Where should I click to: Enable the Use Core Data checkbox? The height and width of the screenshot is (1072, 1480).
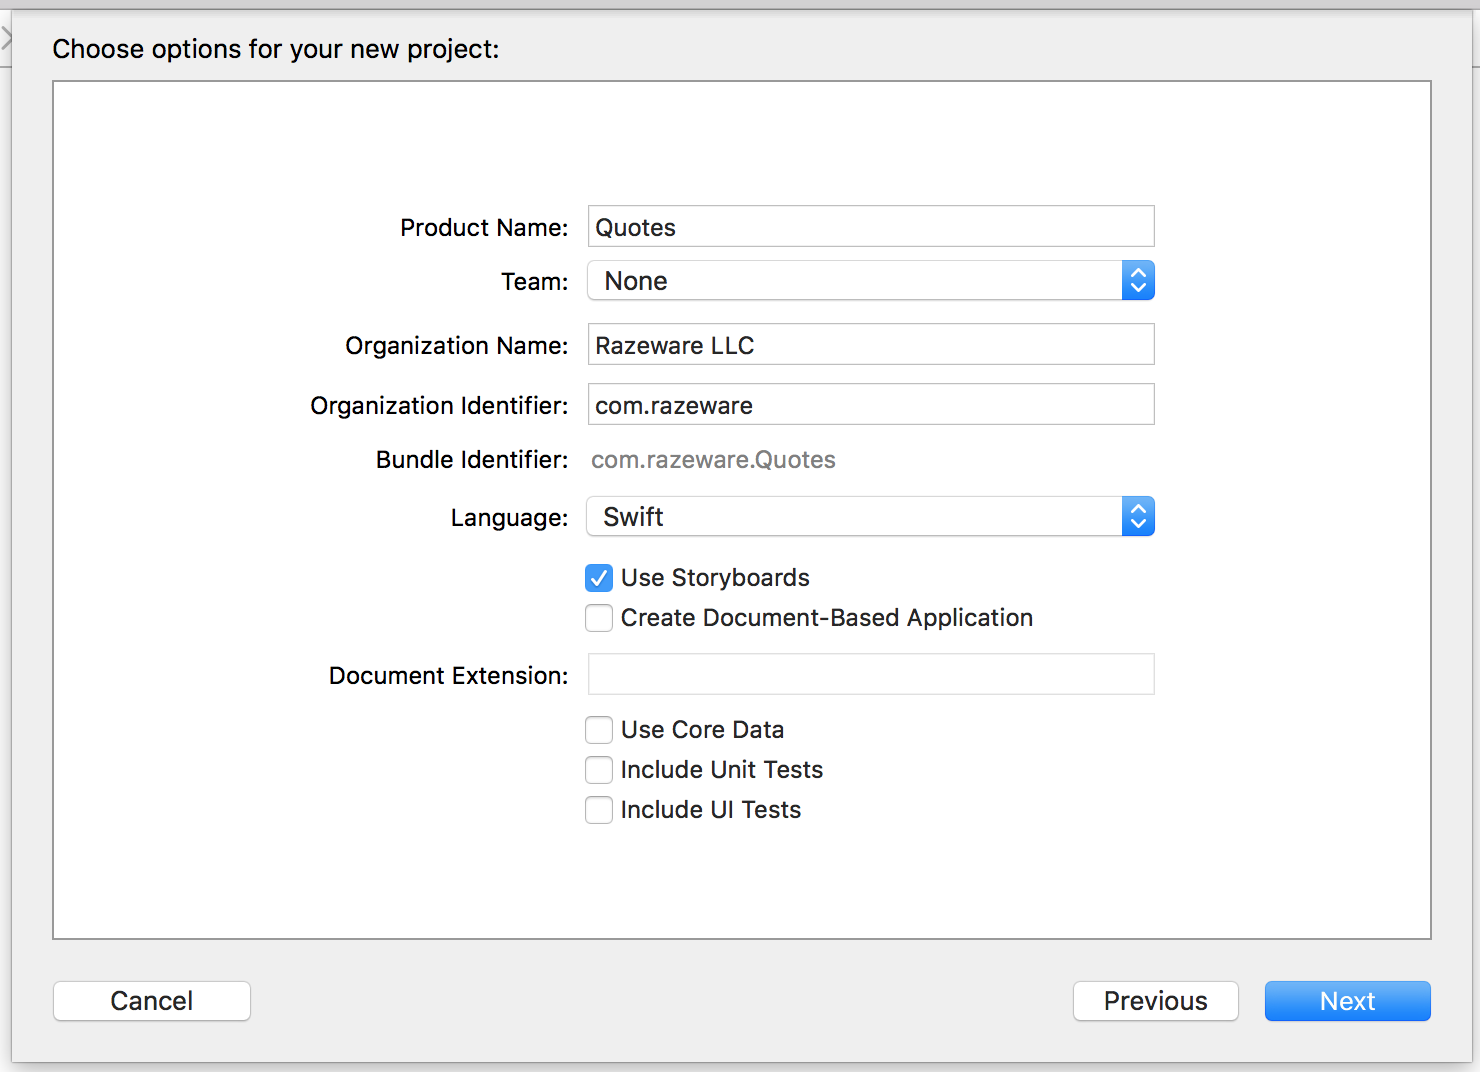point(599,730)
